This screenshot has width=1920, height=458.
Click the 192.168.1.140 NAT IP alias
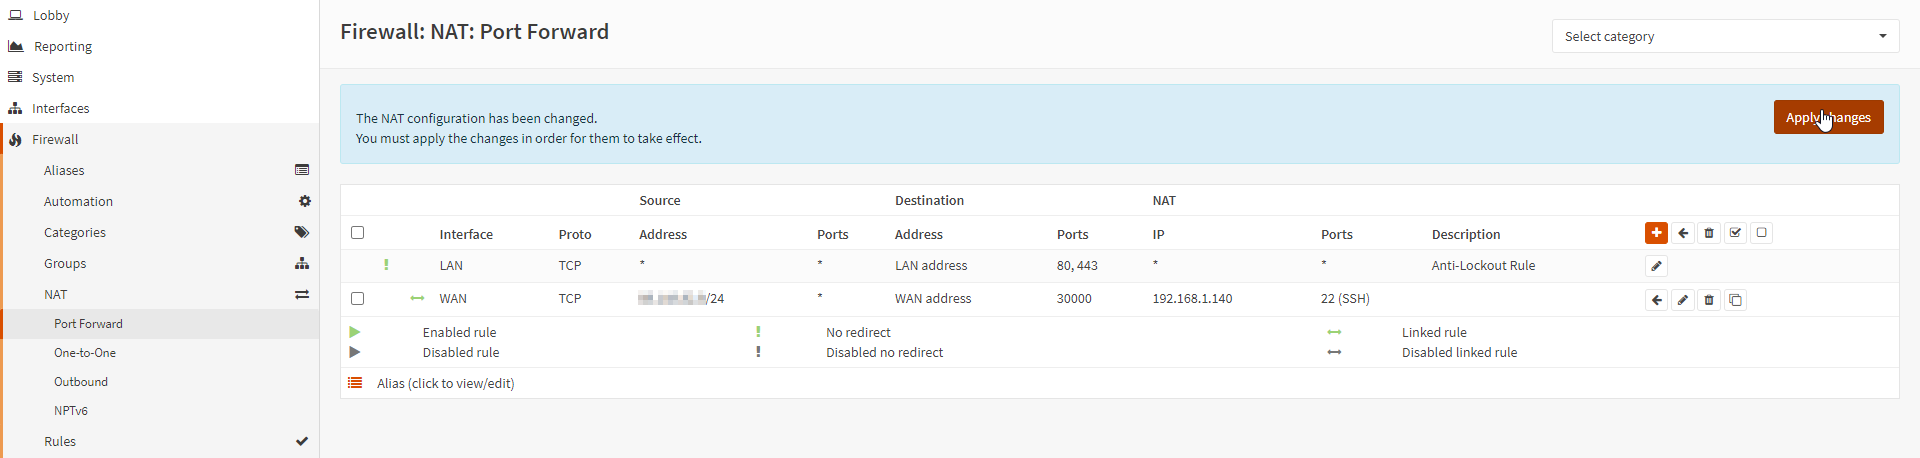tap(1192, 298)
